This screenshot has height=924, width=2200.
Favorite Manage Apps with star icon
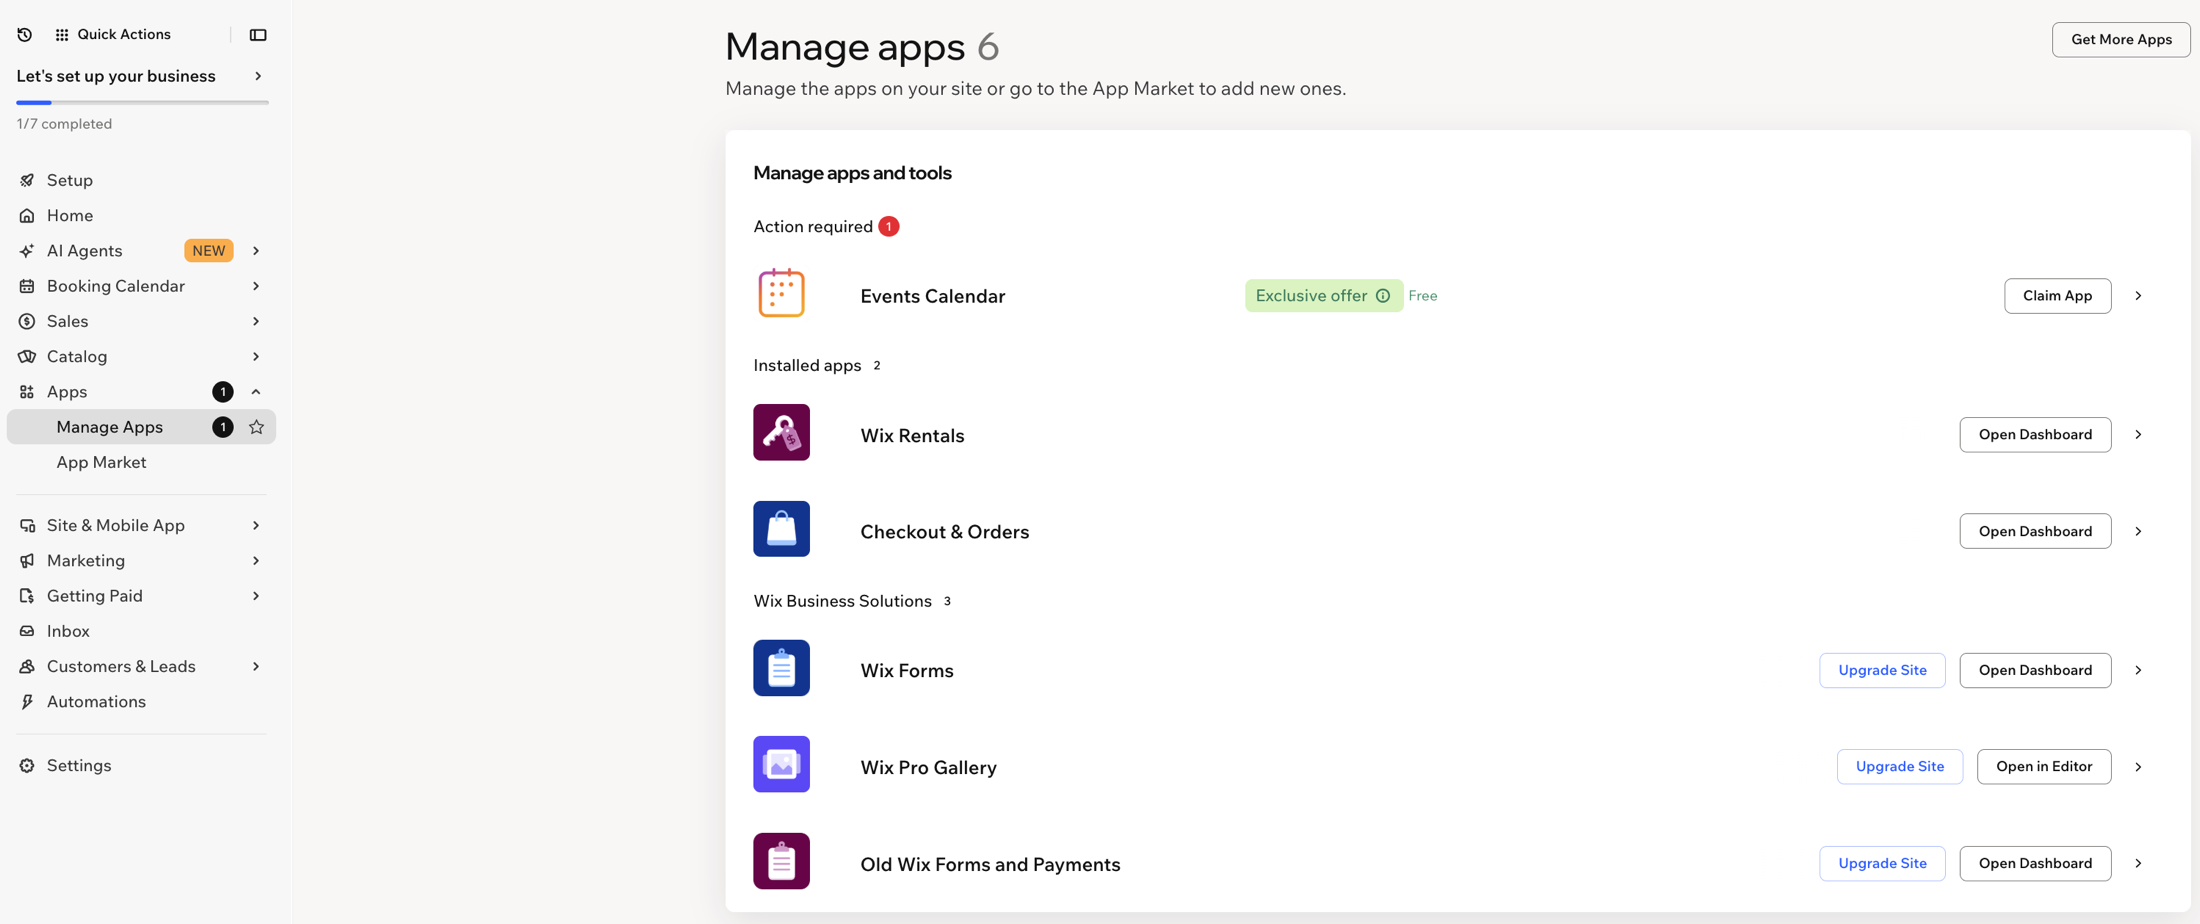pos(256,427)
